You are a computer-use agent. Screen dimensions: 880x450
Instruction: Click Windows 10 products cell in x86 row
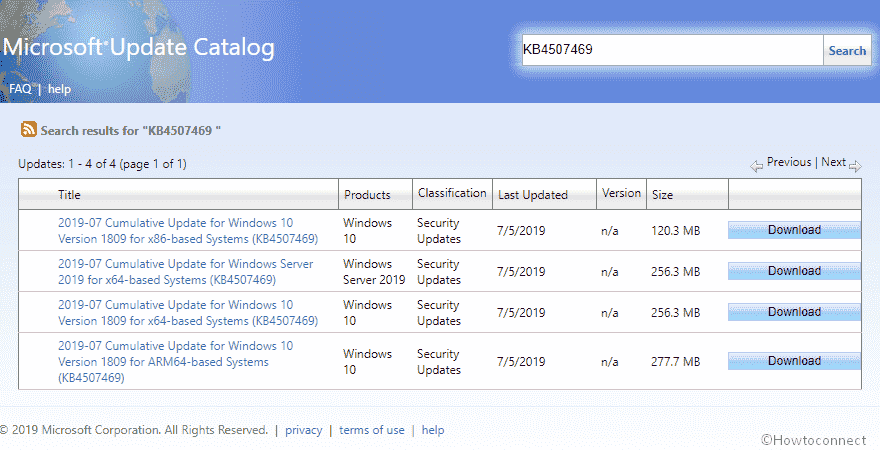(368, 231)
